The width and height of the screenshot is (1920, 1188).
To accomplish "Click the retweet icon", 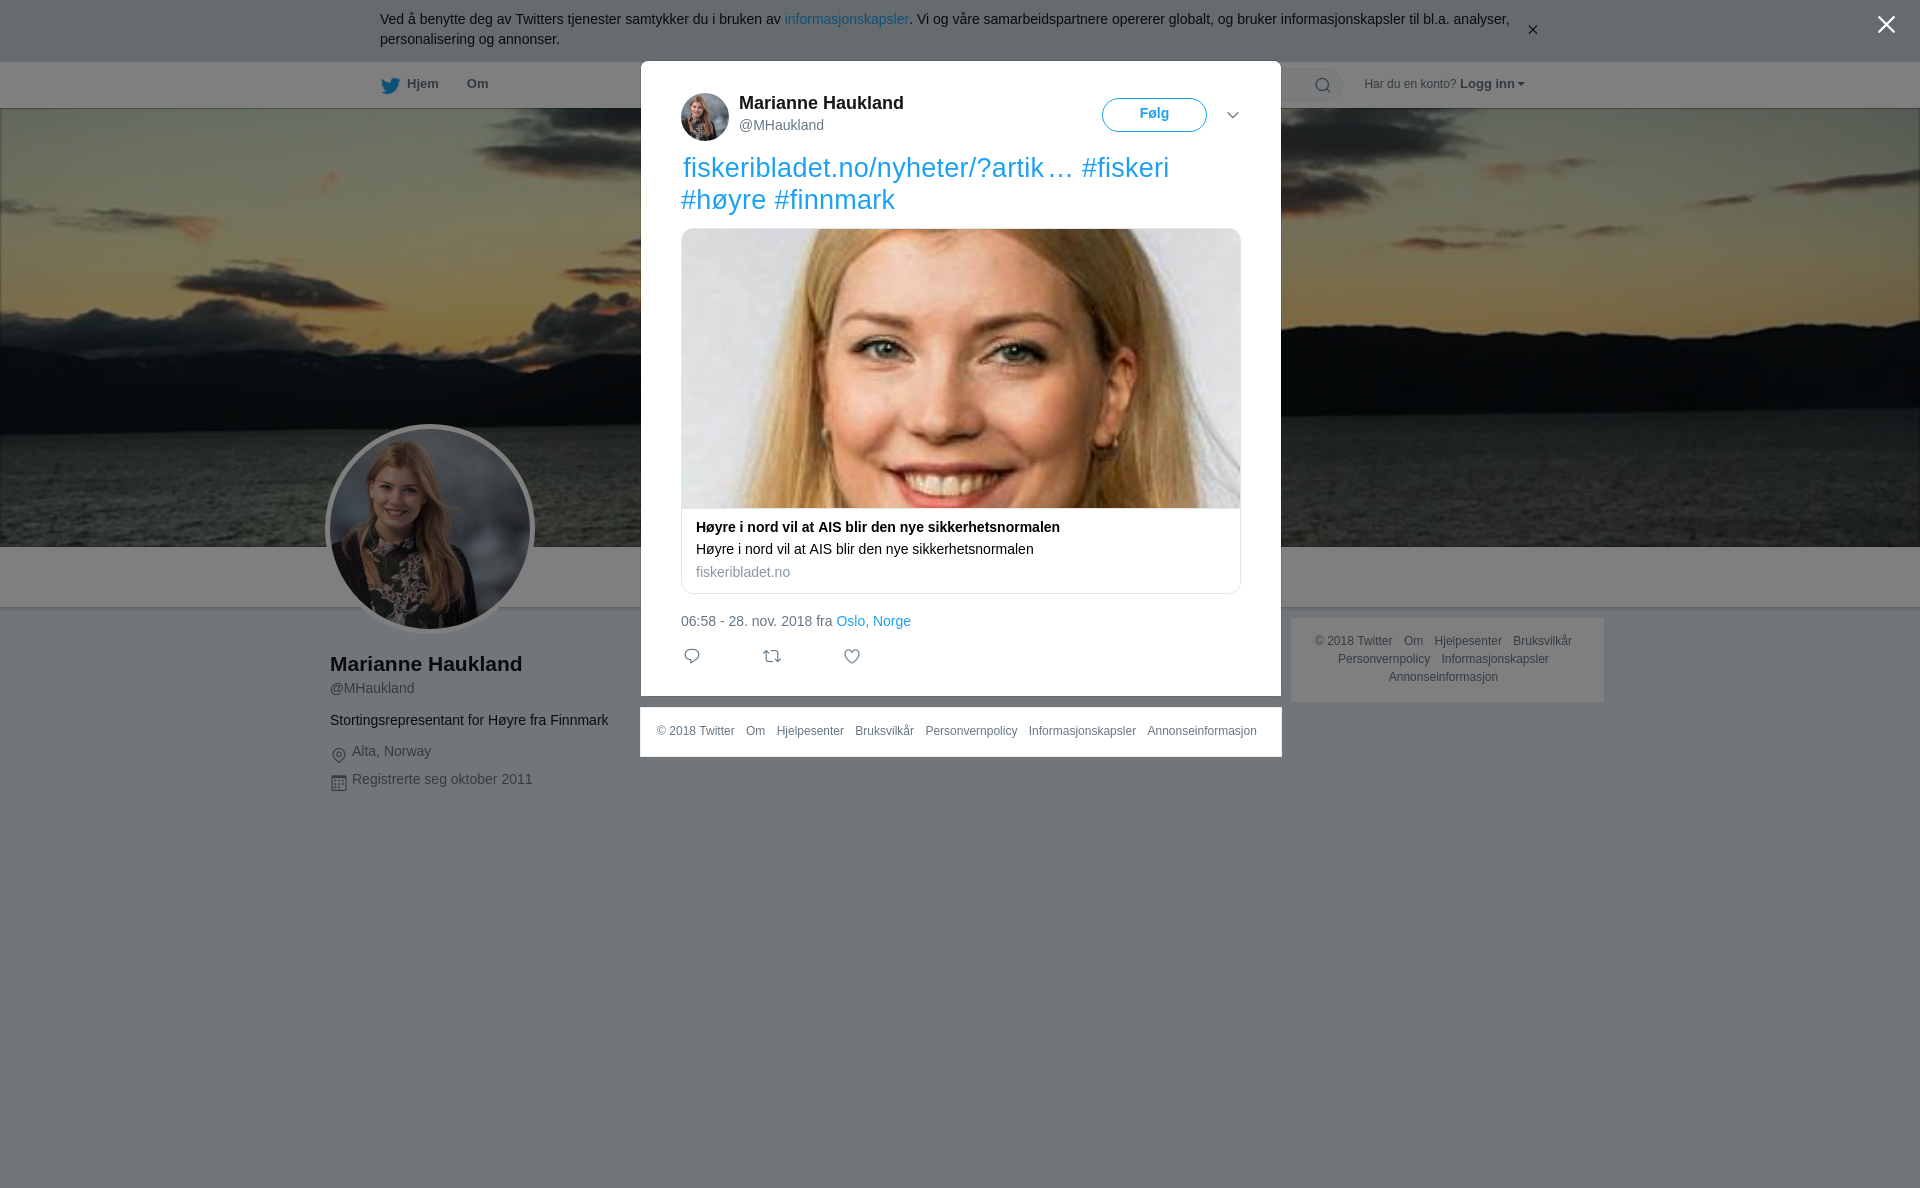I will click(x=772, y=656).
